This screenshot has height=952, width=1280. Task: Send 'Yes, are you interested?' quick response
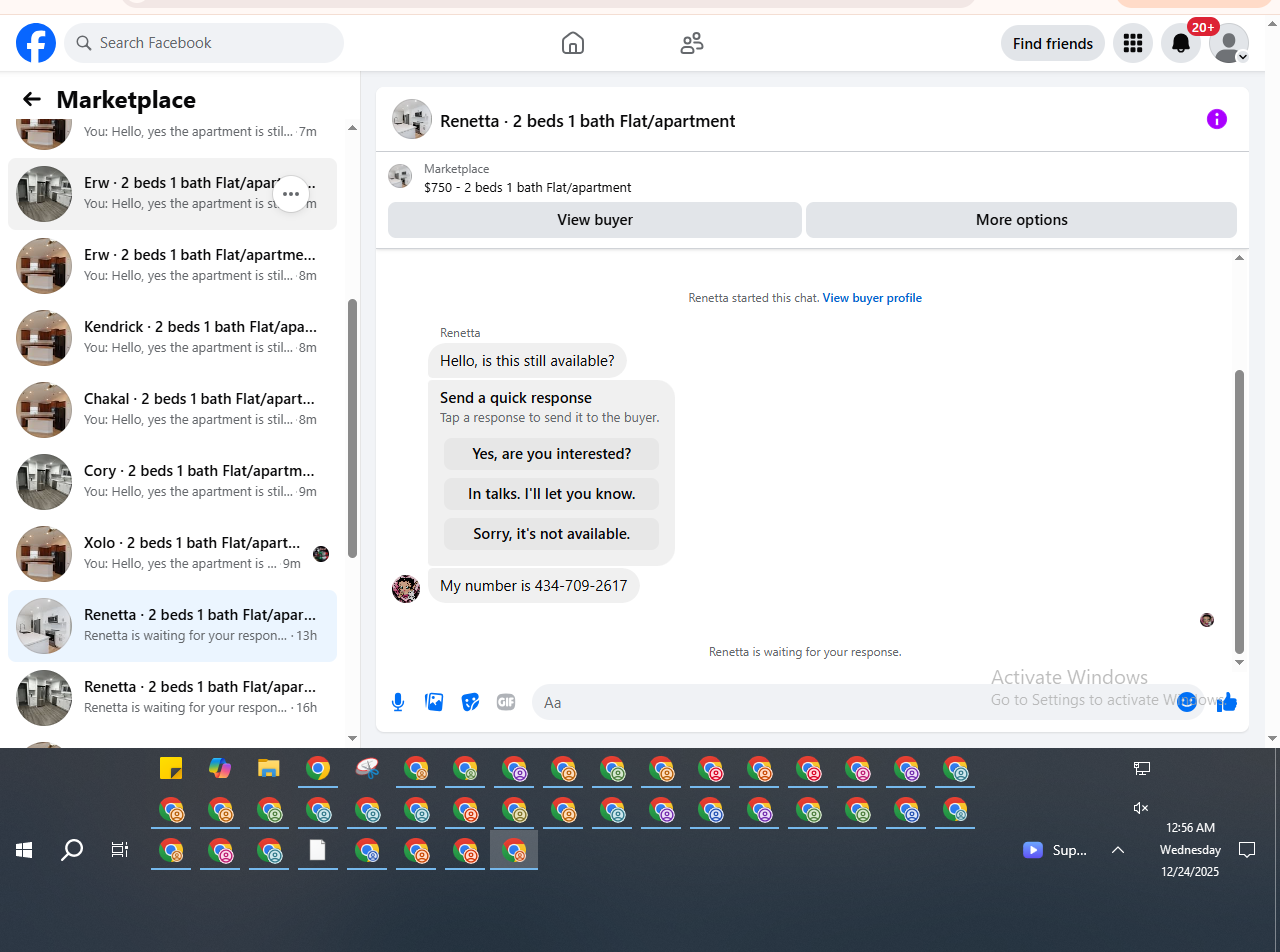coord(552,454)
